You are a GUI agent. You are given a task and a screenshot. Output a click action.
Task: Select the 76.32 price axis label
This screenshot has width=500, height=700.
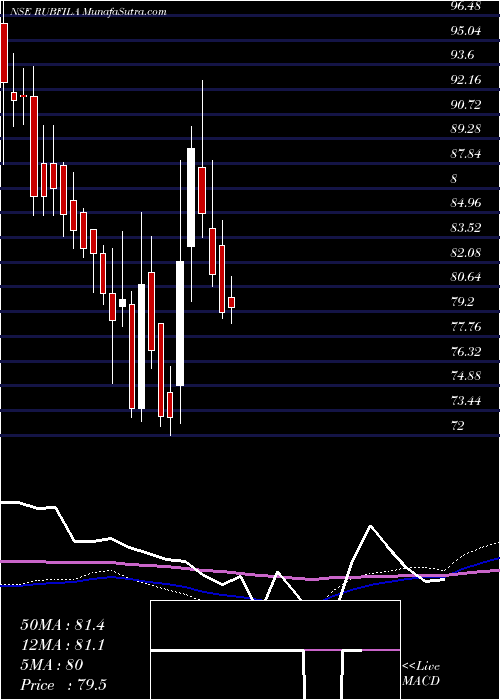tap(468, 351)
